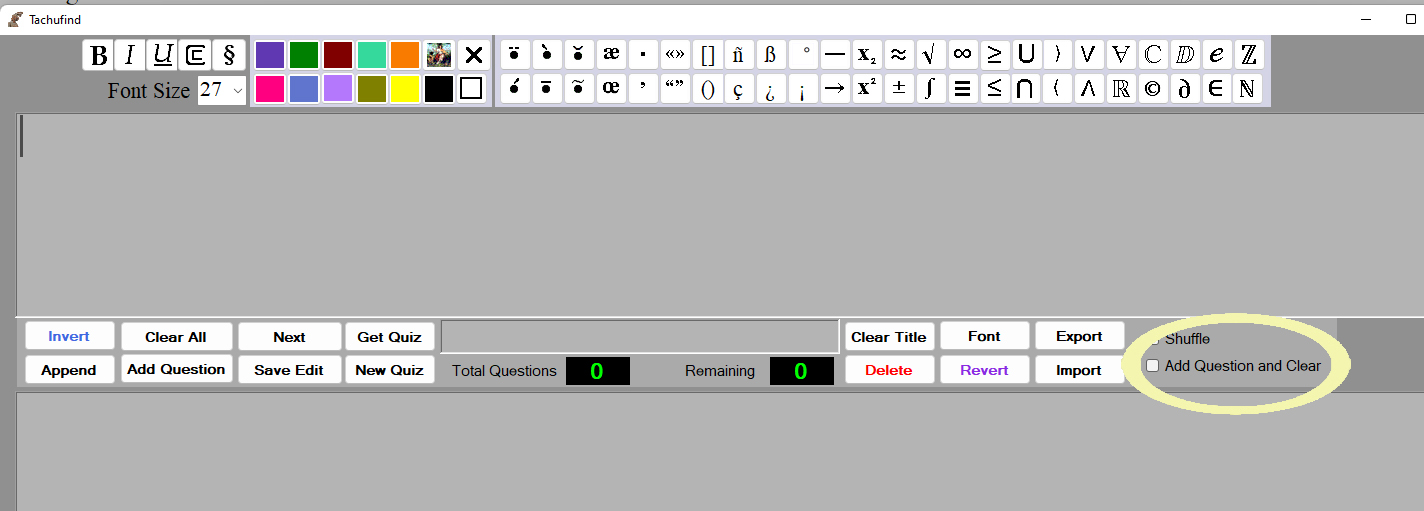Click the Export button
The height and width of the screenshot is (511, 1424).
click(1080, 336)
